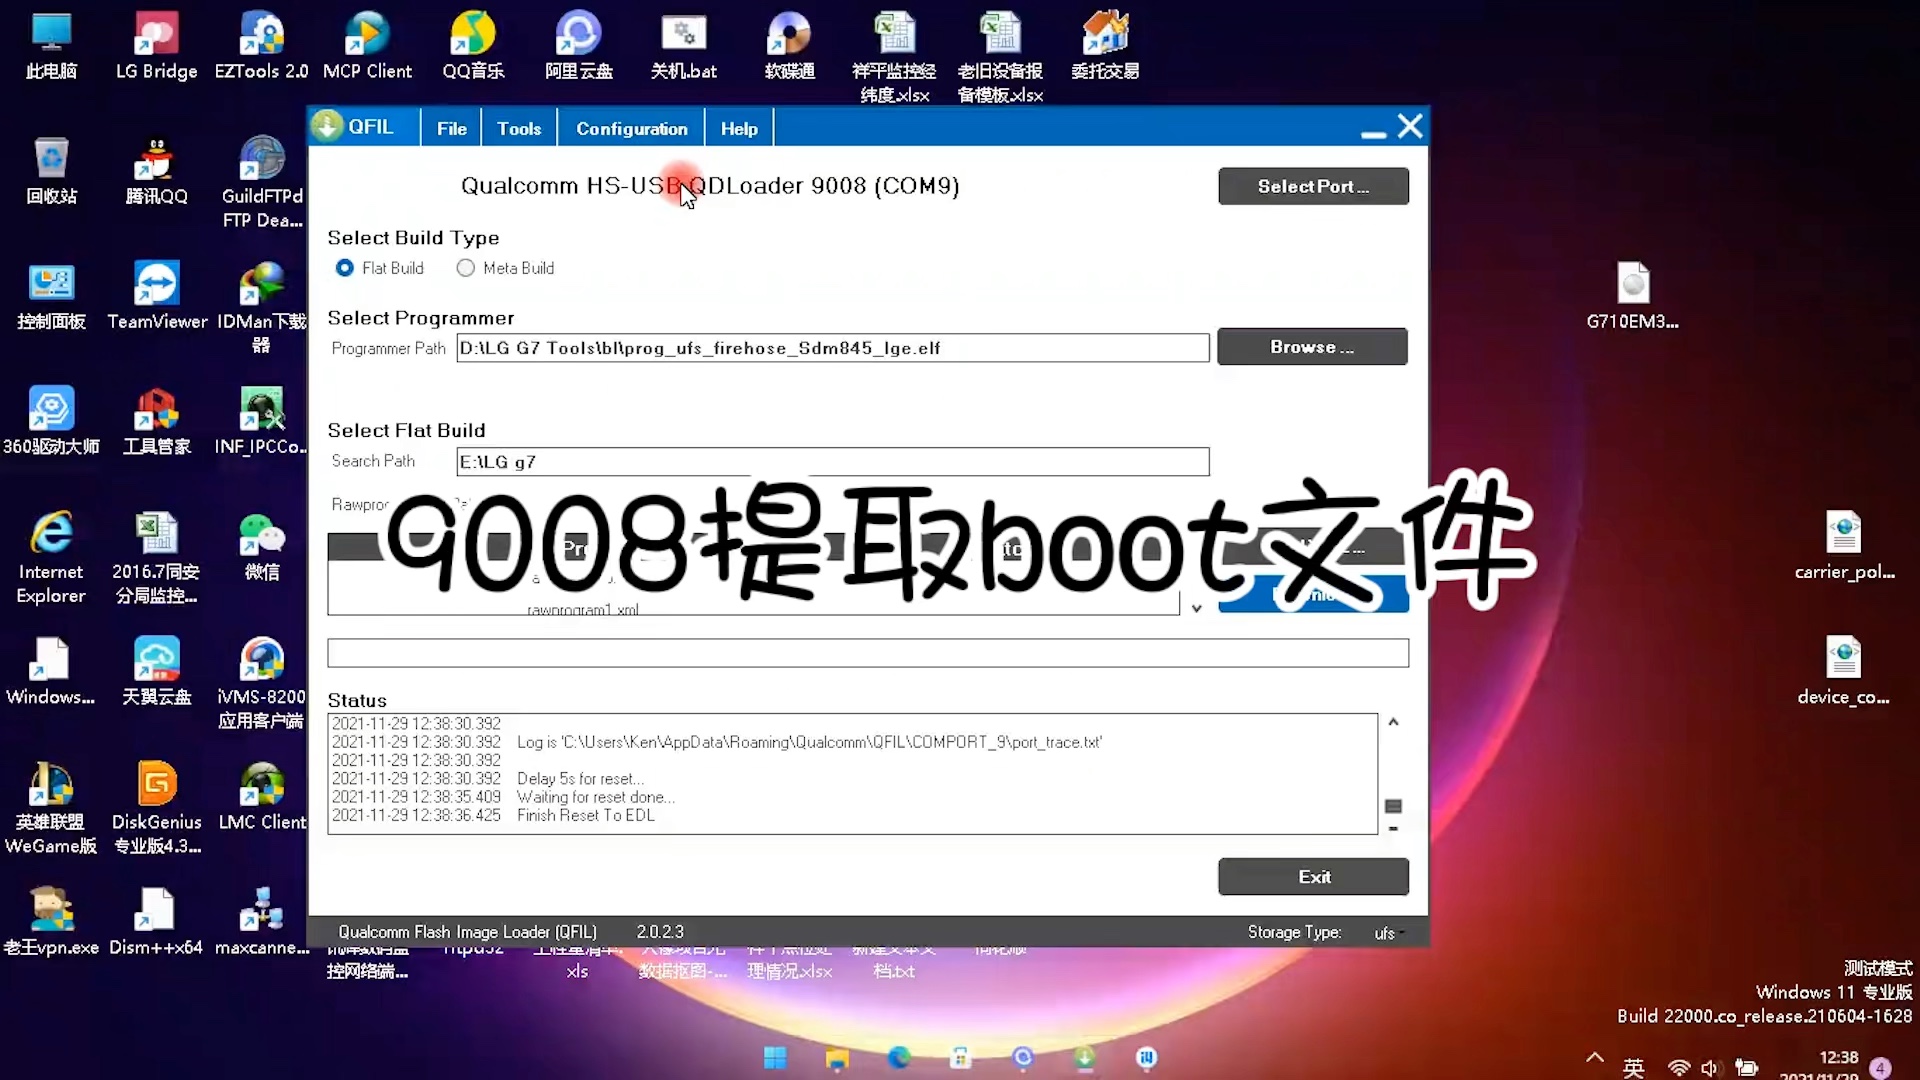Click the 英 input method indicator

click(x=1634, y=1068)
